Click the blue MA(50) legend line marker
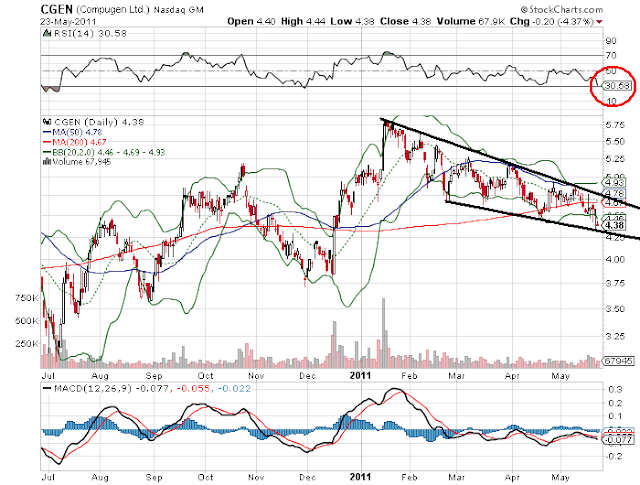 47,132
